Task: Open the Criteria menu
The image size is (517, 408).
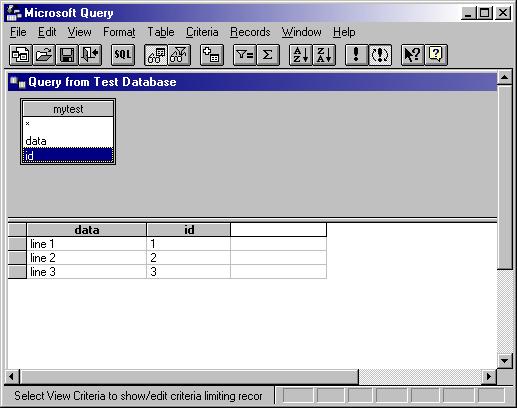Action: (202, 32)
